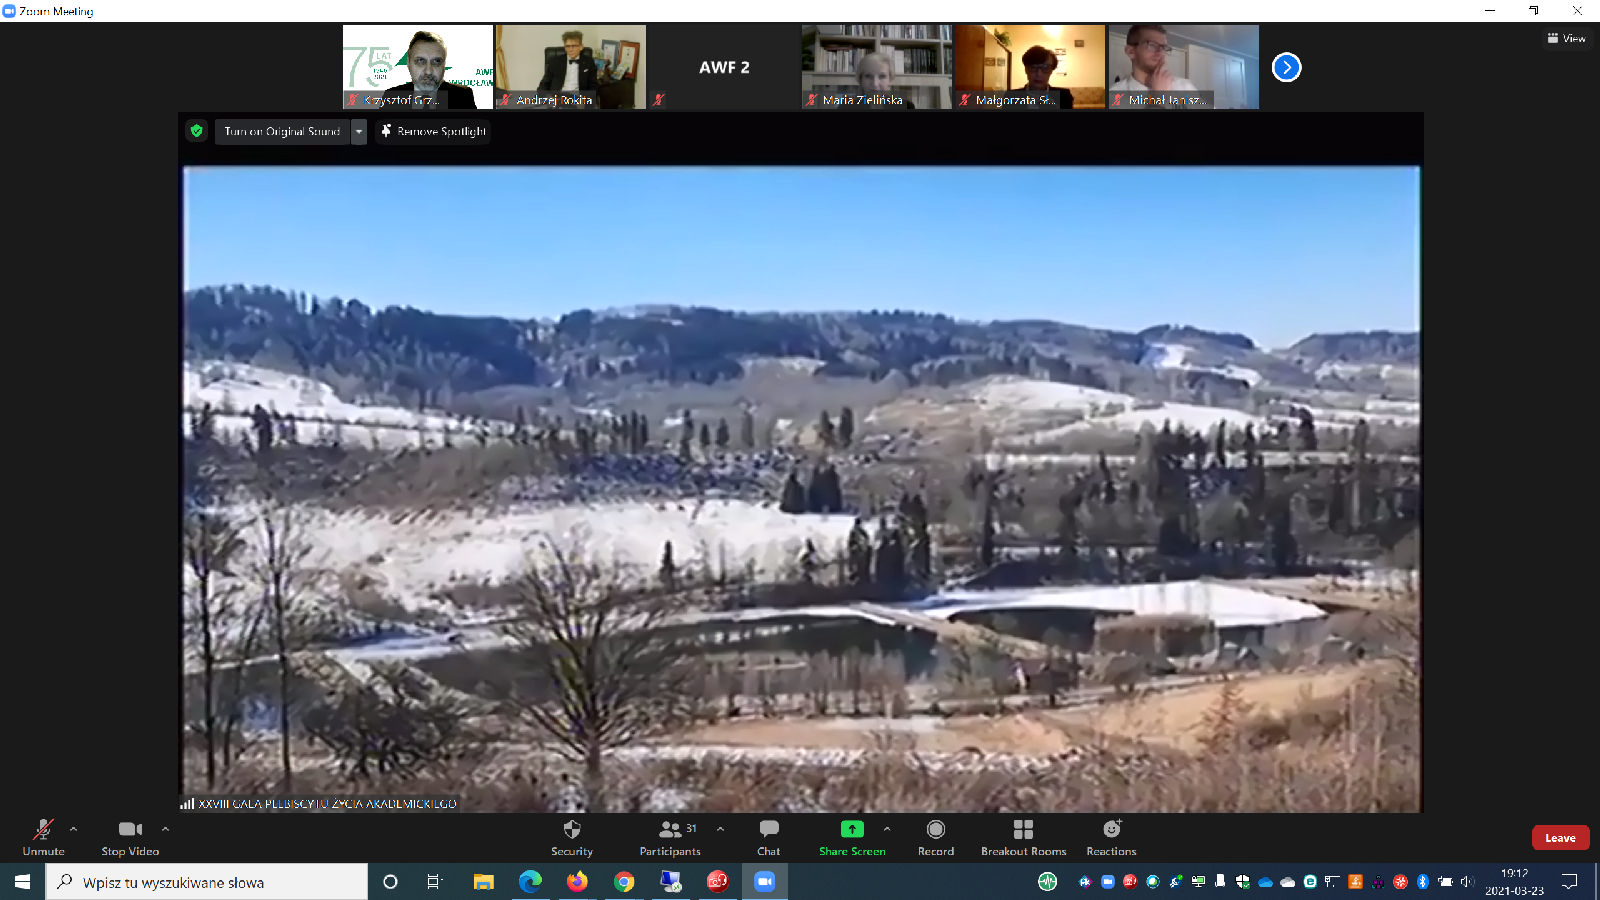Start Share Screen
Image resolution: width=1600 pixels, height=900 pixels.
coord(852,838)
